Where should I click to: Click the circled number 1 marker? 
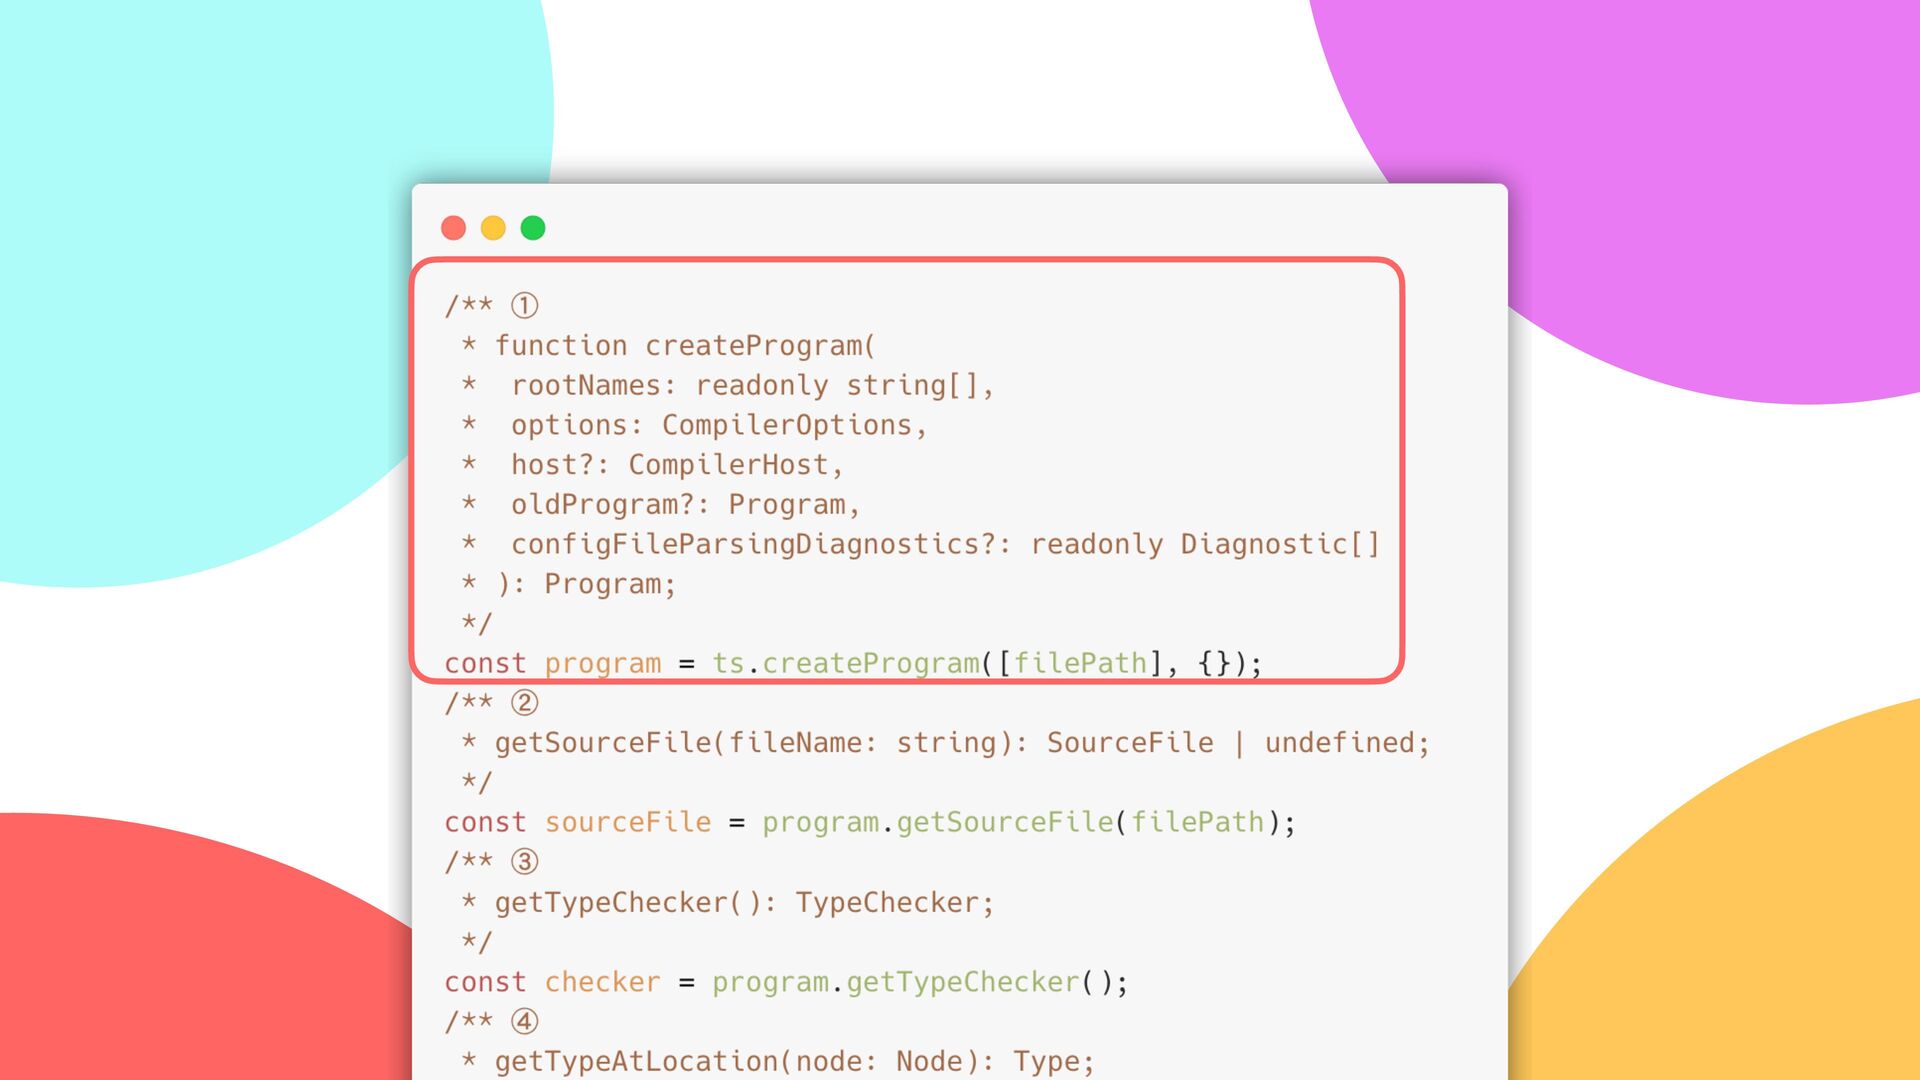pyautogui.click(x=525, y=305)
